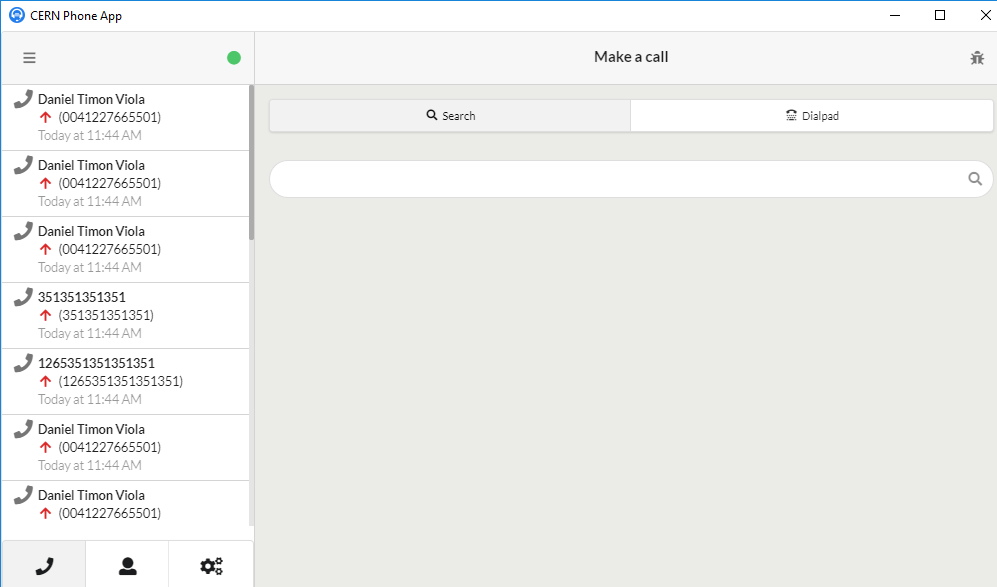Open the recent calls phone tab
This screenshot has height=587, width=997.
coord(44,565)
